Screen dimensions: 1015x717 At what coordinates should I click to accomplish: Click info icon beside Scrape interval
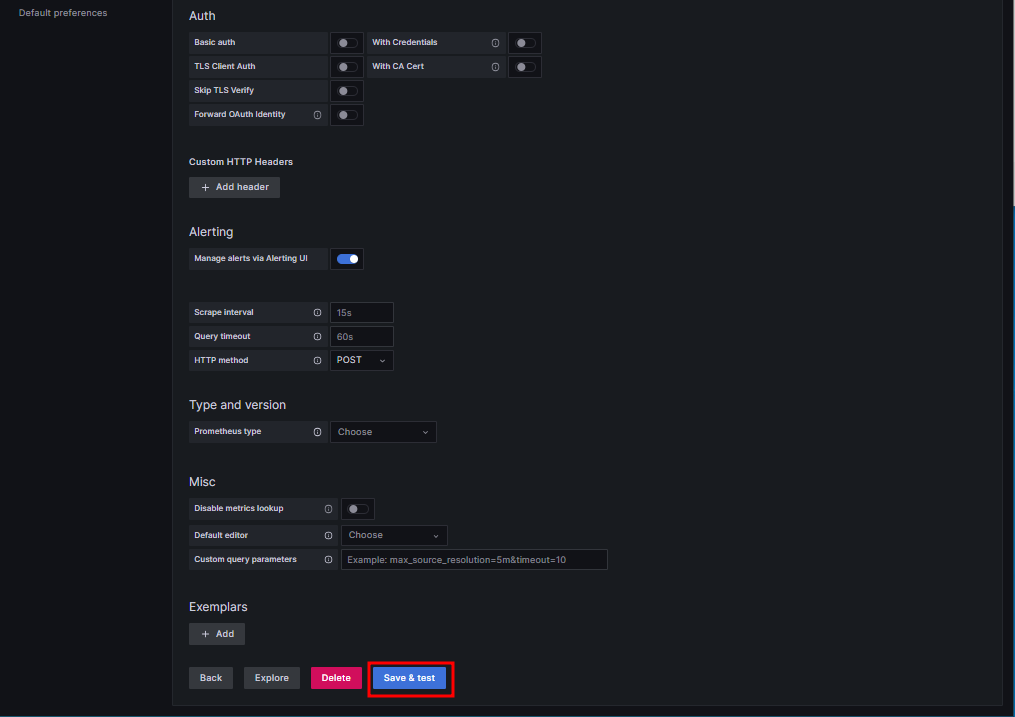tap(317, 313)
